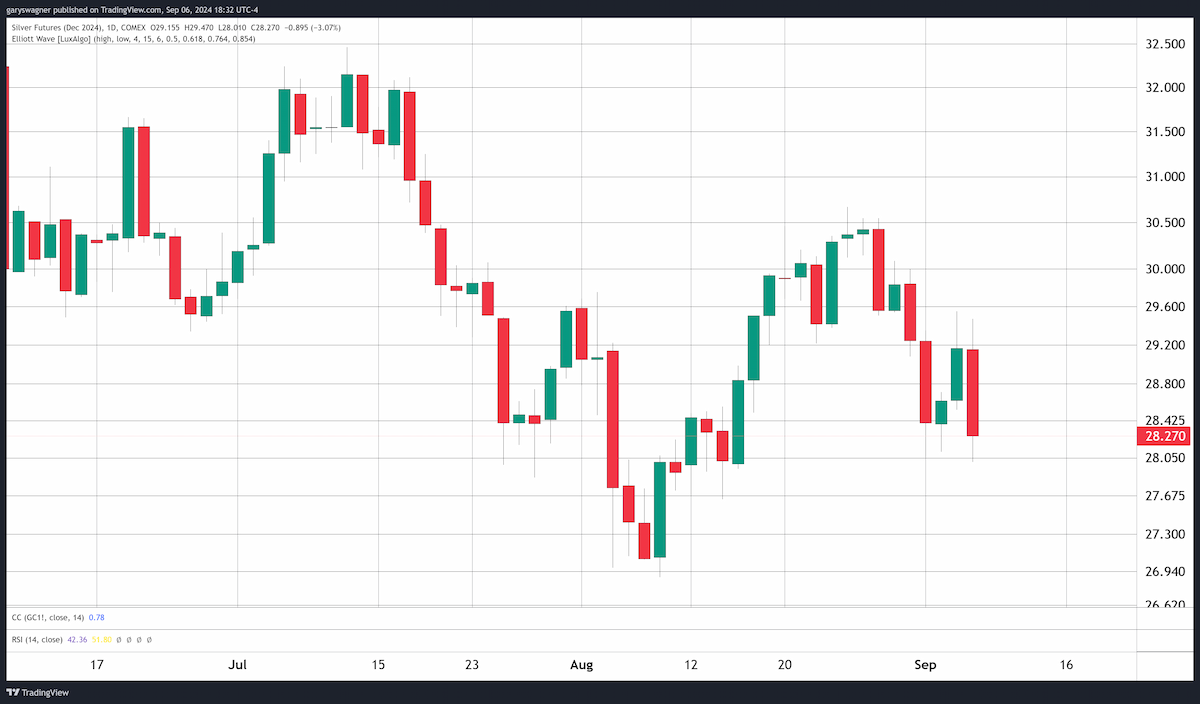Click the 26.940 price scale label
The image size is (1200, 704).
coord(1165,572)
